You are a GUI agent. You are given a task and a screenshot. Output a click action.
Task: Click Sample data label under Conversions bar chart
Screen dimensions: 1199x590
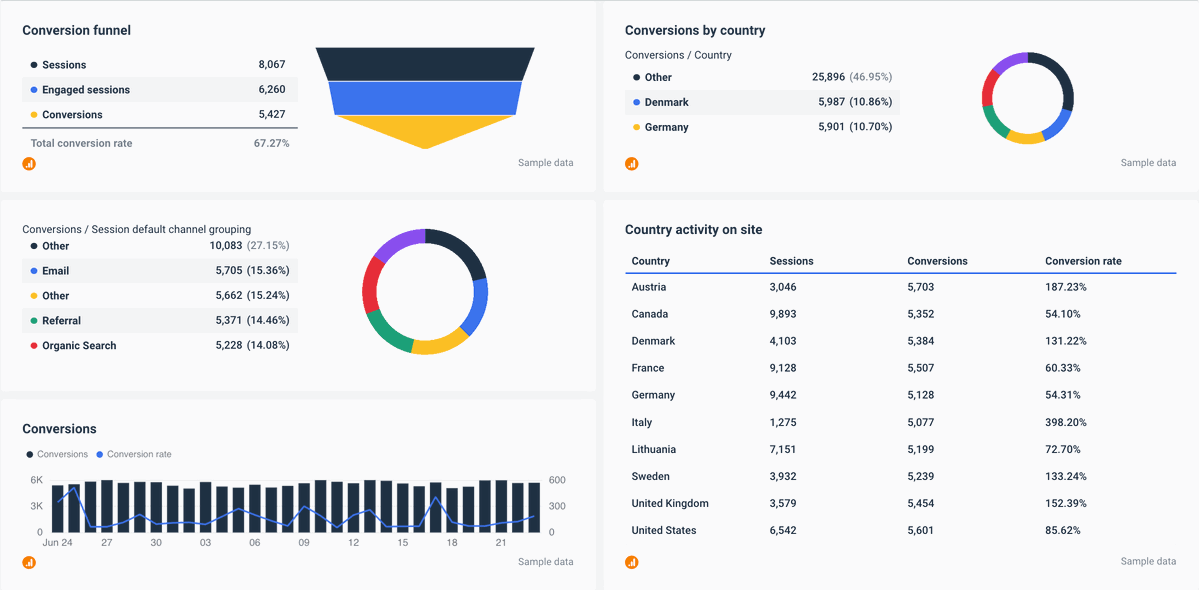pos(545,562)
